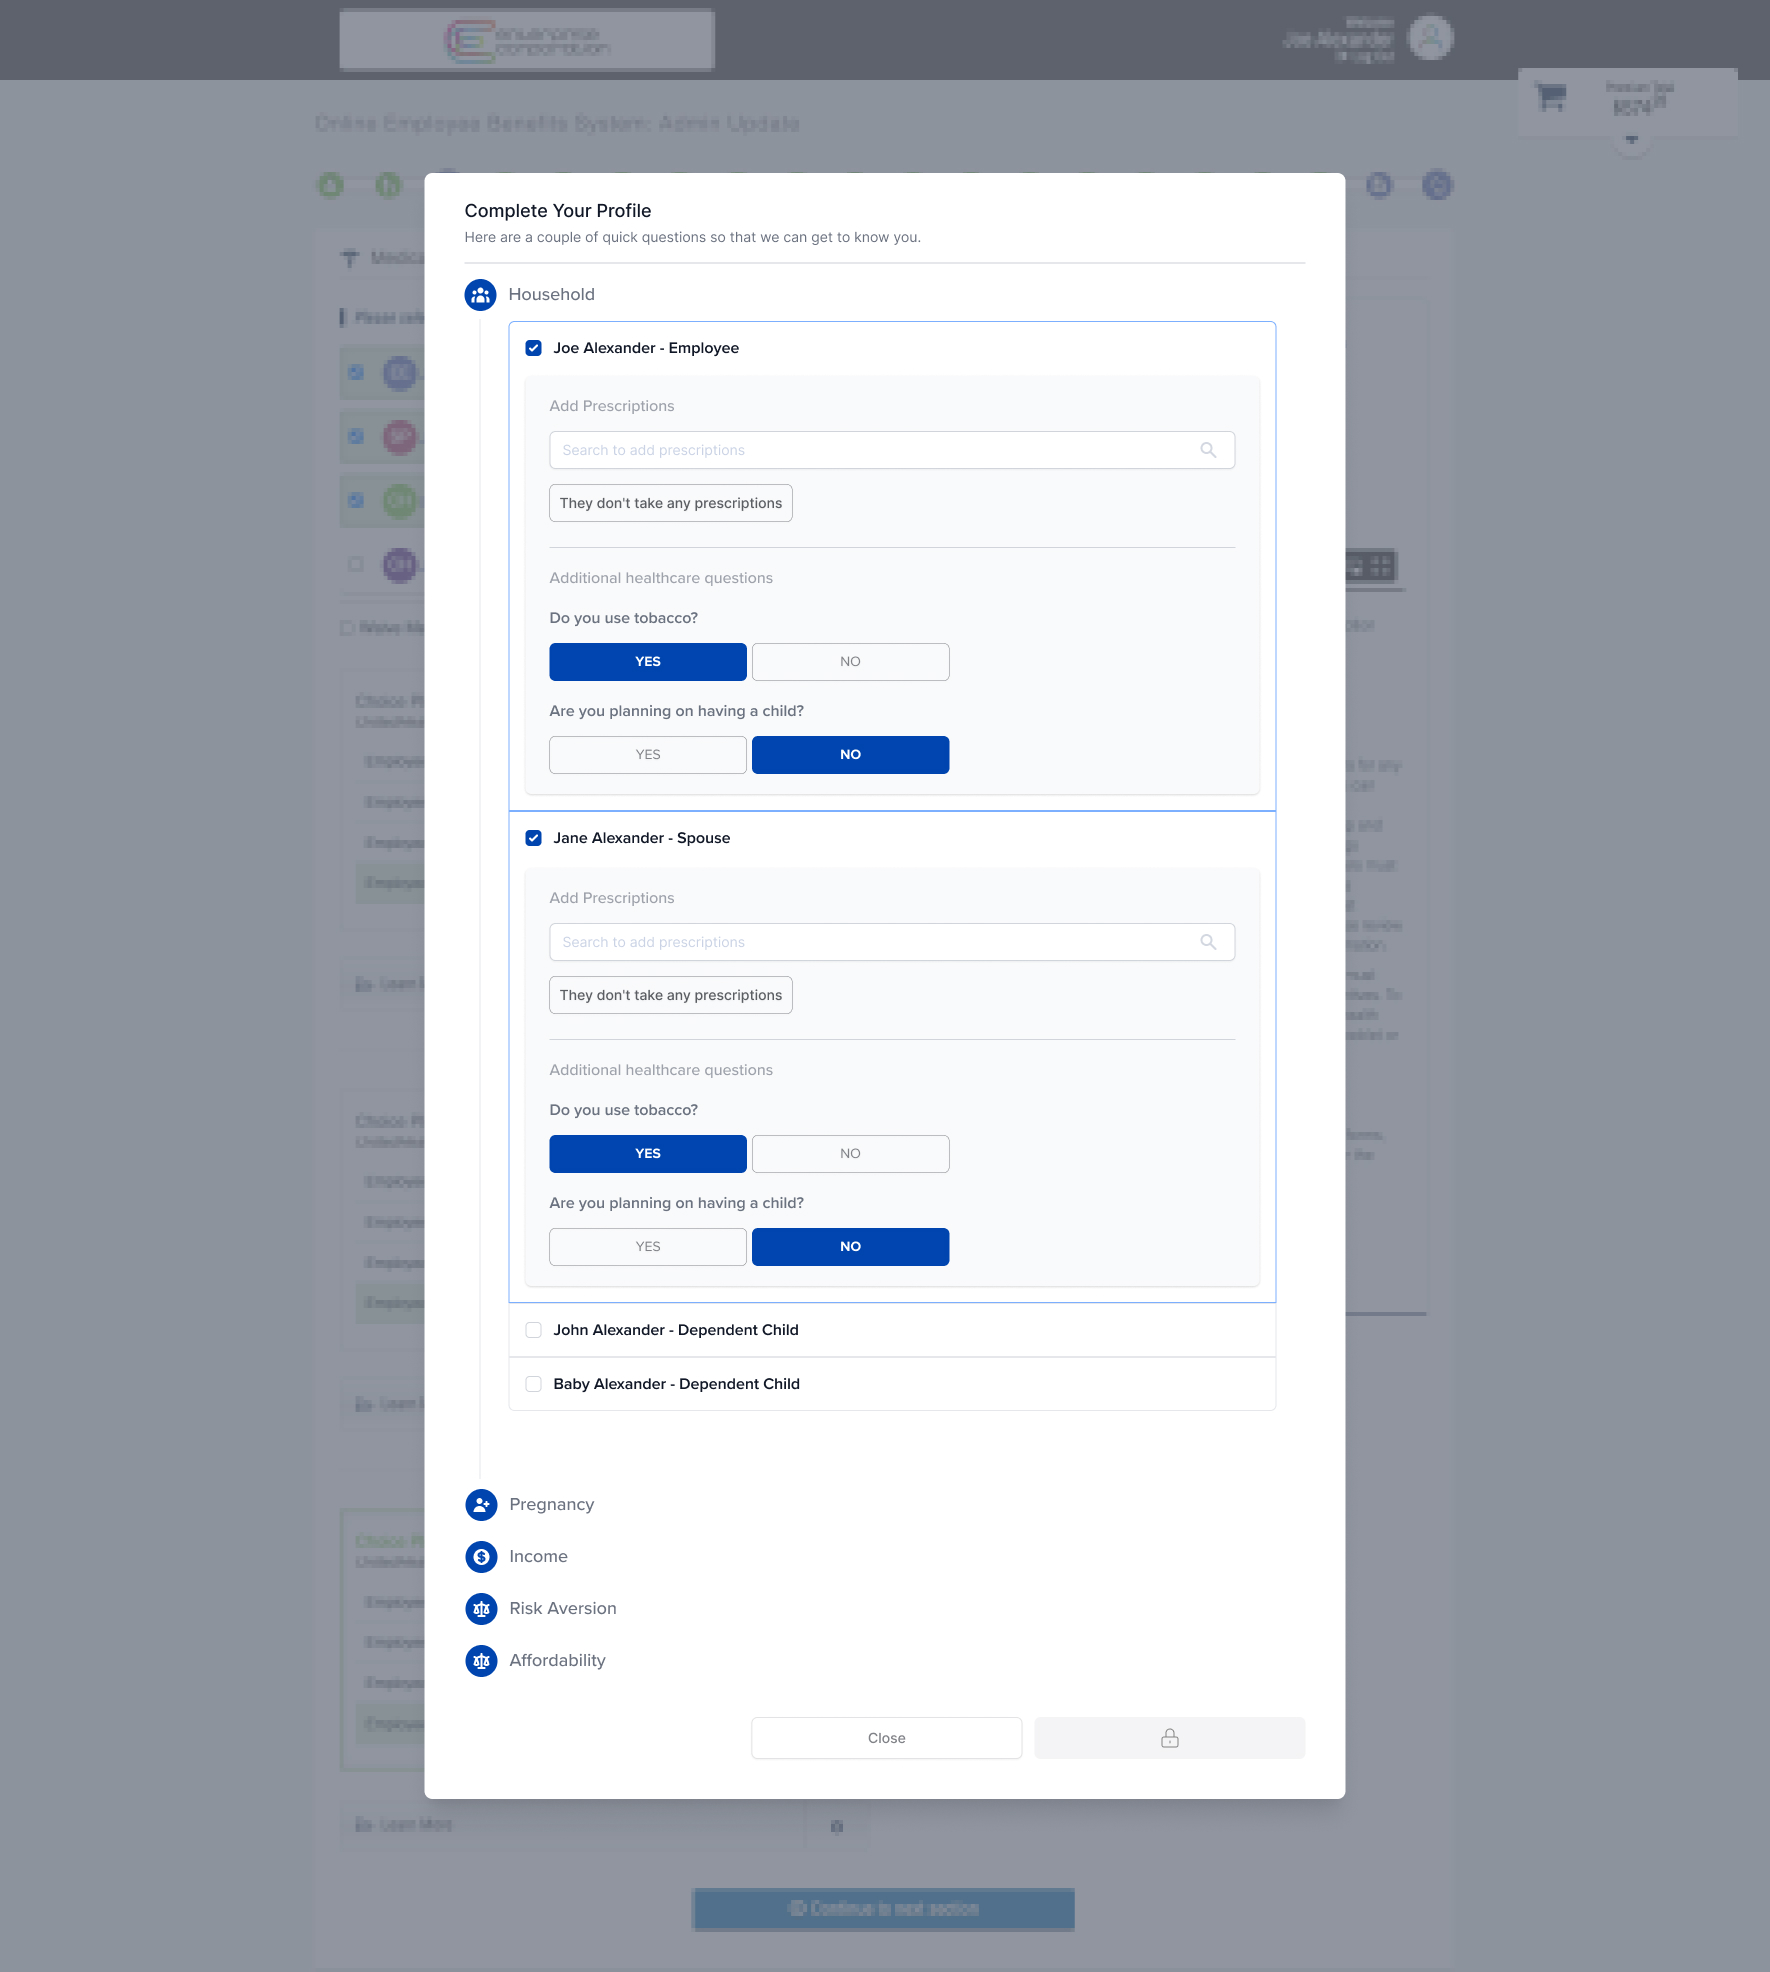The image size is (1770, 1972).
Task: Expand the Pregnancy section
Action: point(551,1505)
